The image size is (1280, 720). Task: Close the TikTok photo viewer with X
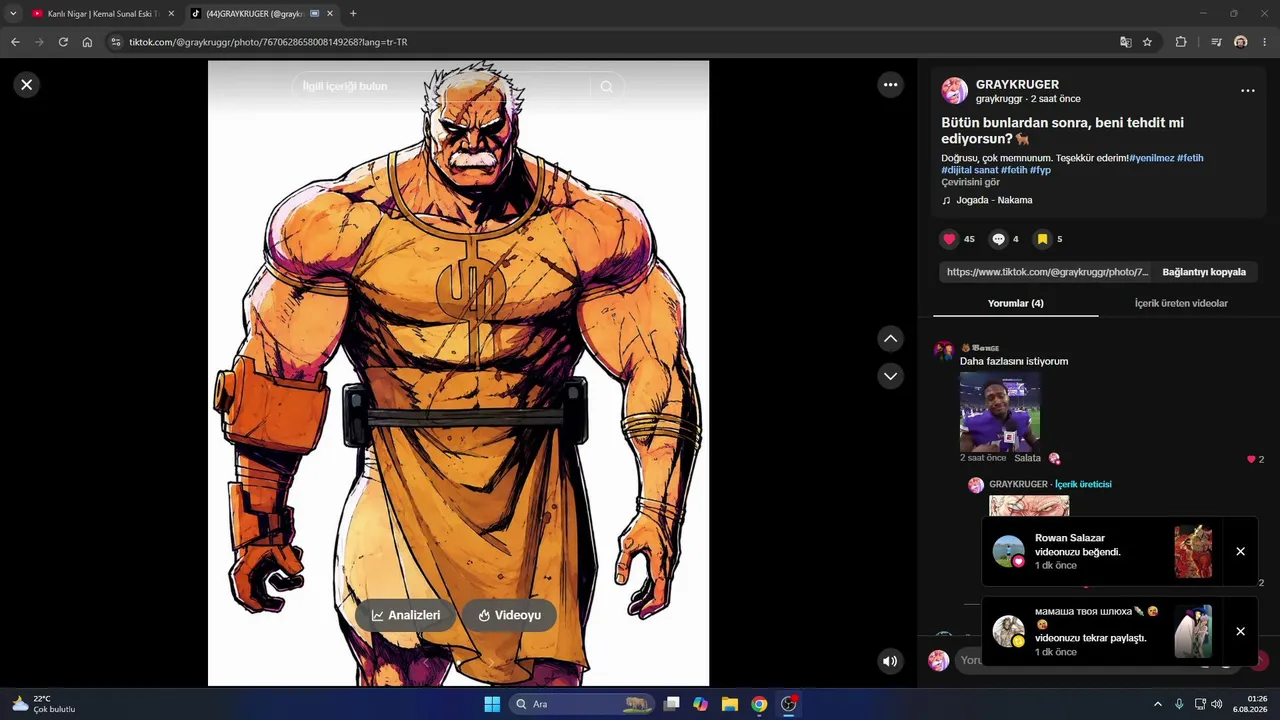click(x=27, y=85)
